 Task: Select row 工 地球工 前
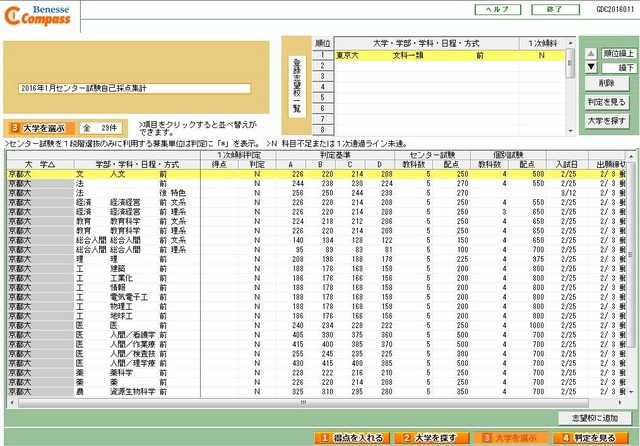coord(316,316)
